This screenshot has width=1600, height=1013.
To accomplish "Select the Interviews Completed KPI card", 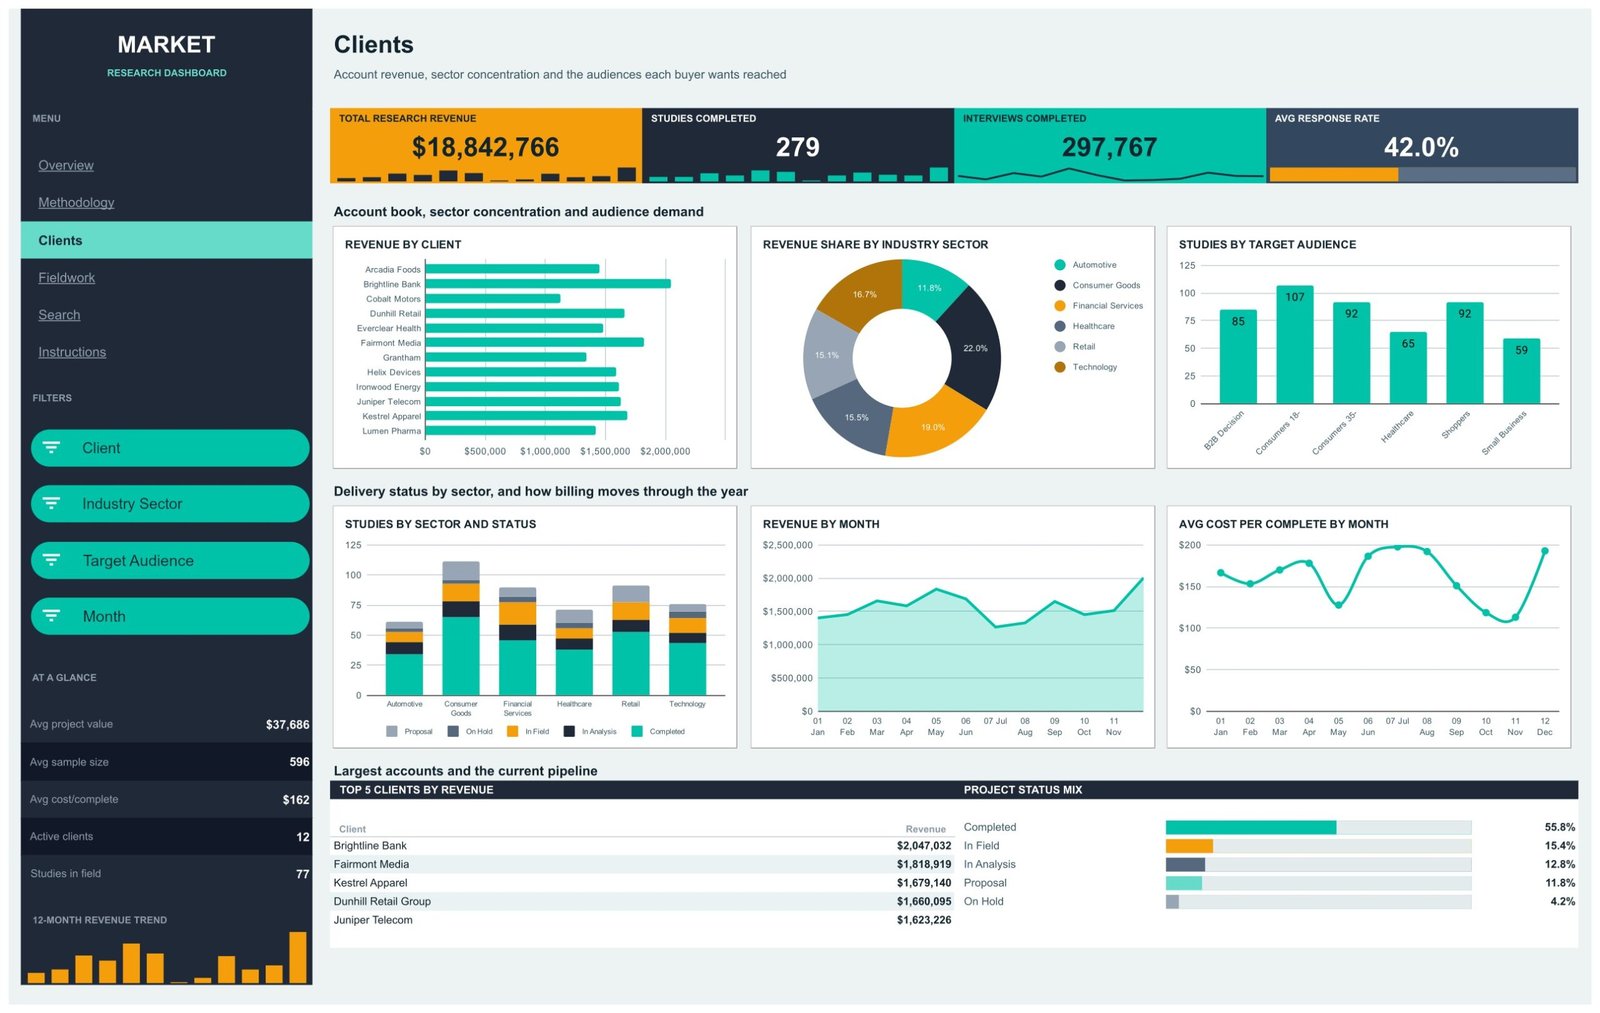I will click(x=1110, y=146).
